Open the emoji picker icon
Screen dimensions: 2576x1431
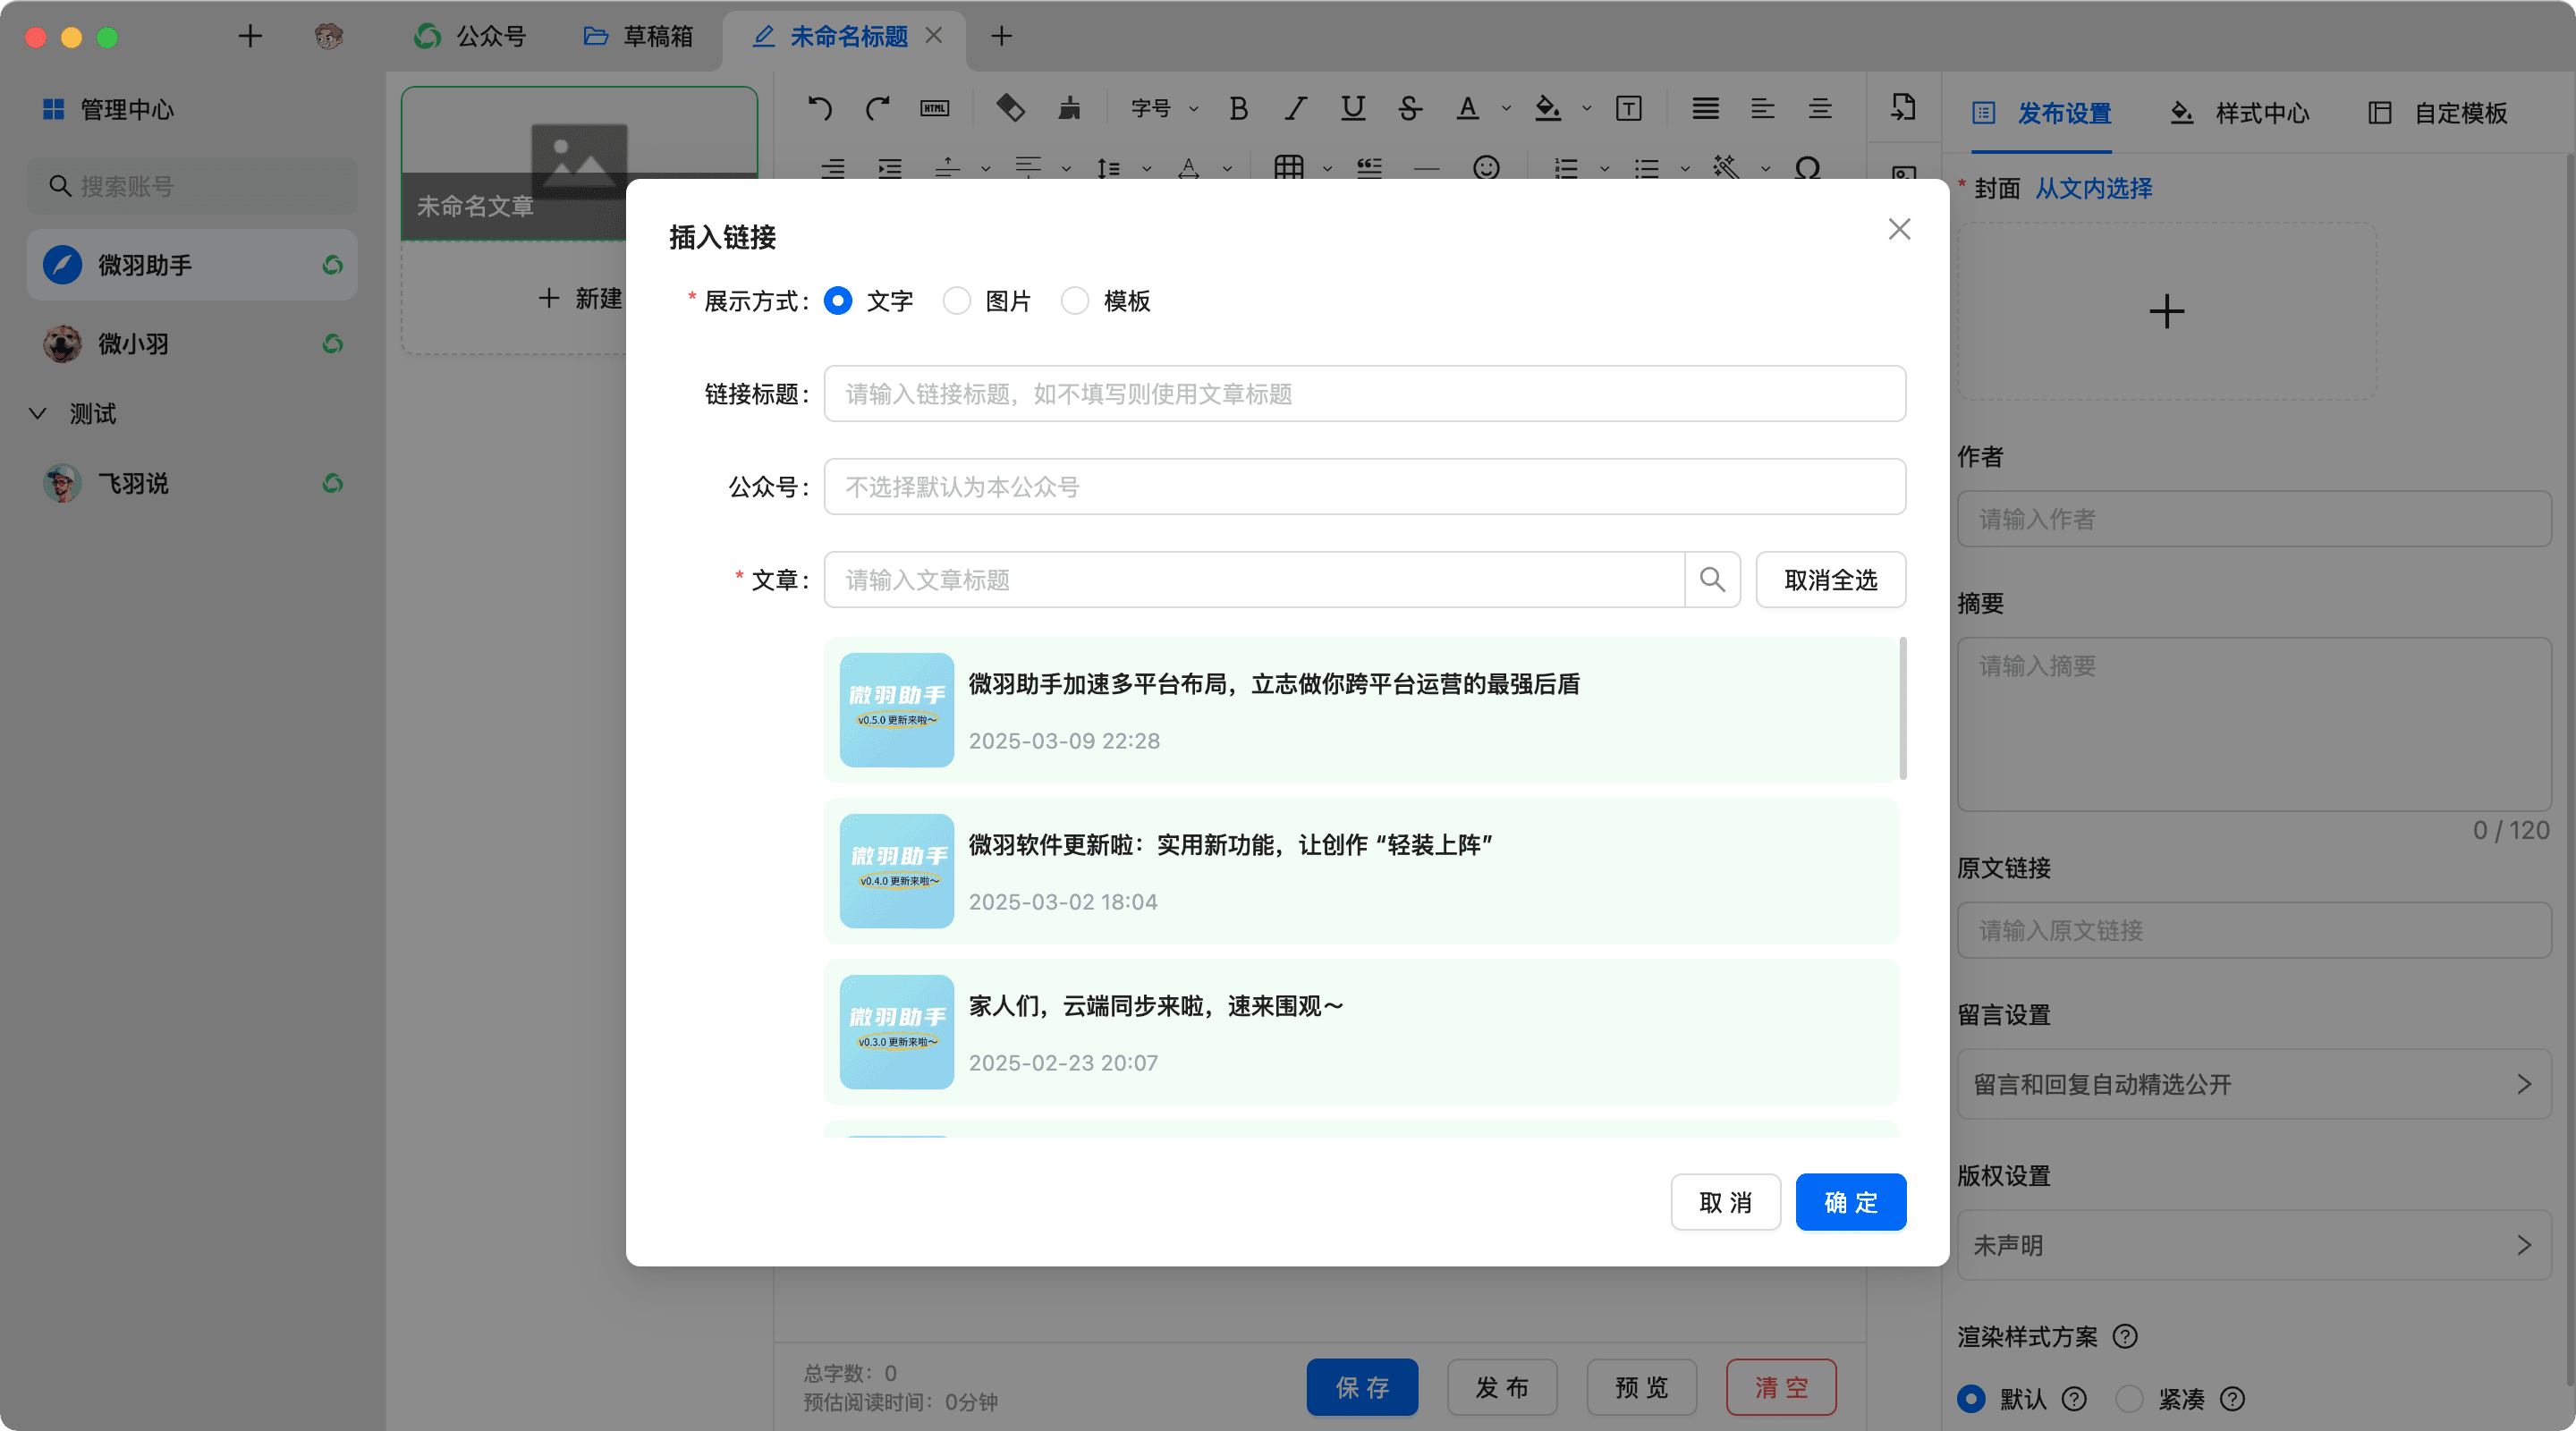1486,168
